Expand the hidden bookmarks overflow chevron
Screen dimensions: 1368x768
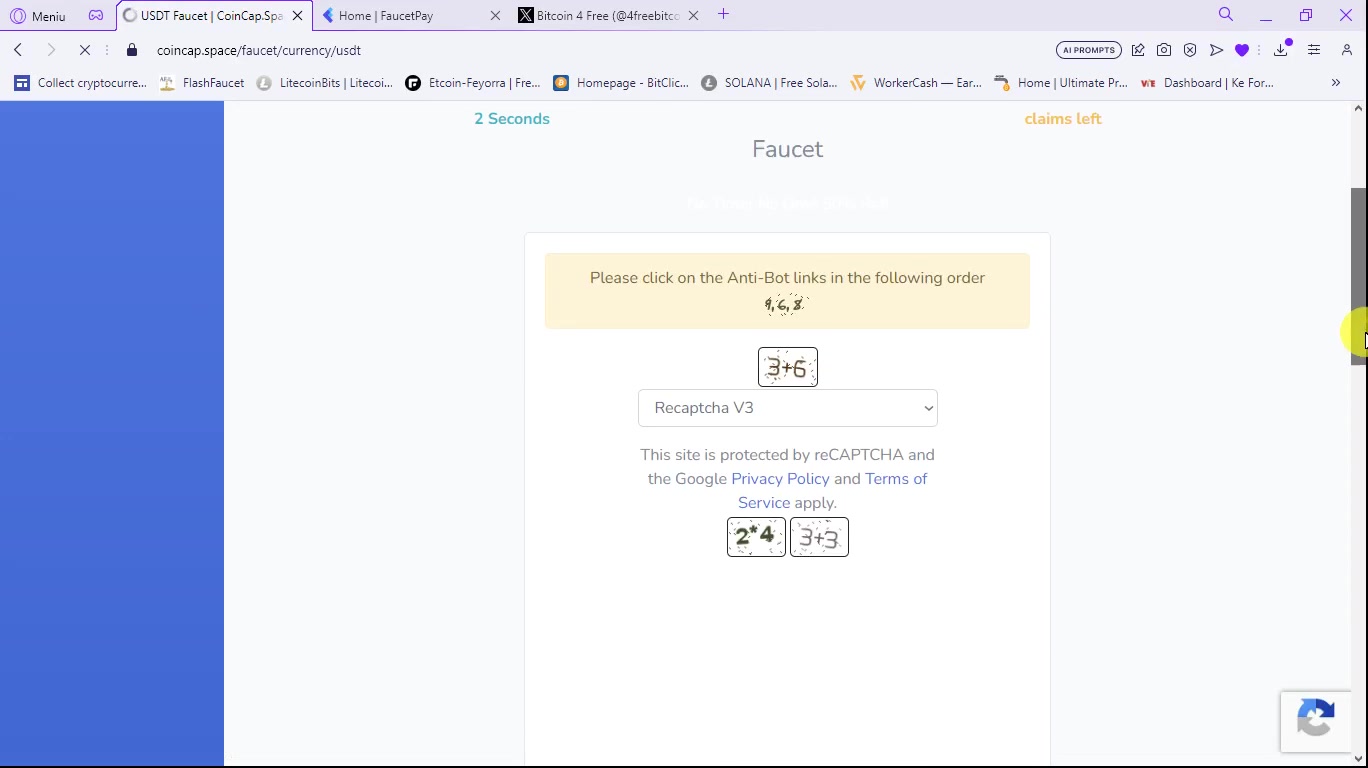pyautogui.click(x=1336, y=83)
